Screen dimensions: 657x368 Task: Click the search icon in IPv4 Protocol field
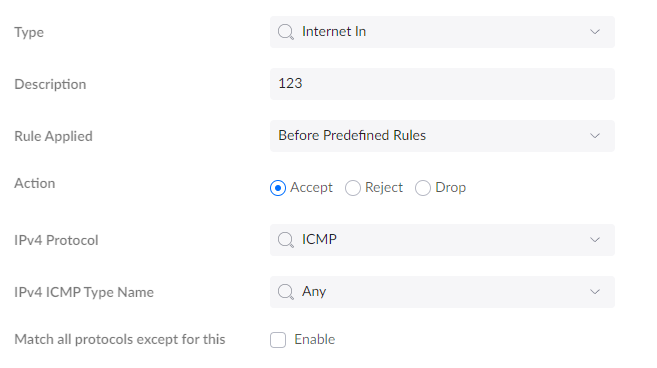pos(286,240)
